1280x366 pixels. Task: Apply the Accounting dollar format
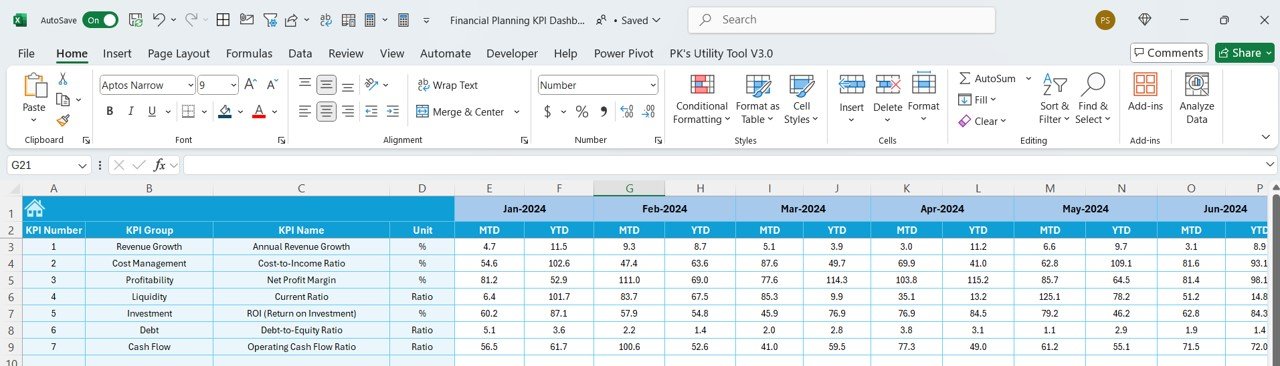click(x=548, y=112)
